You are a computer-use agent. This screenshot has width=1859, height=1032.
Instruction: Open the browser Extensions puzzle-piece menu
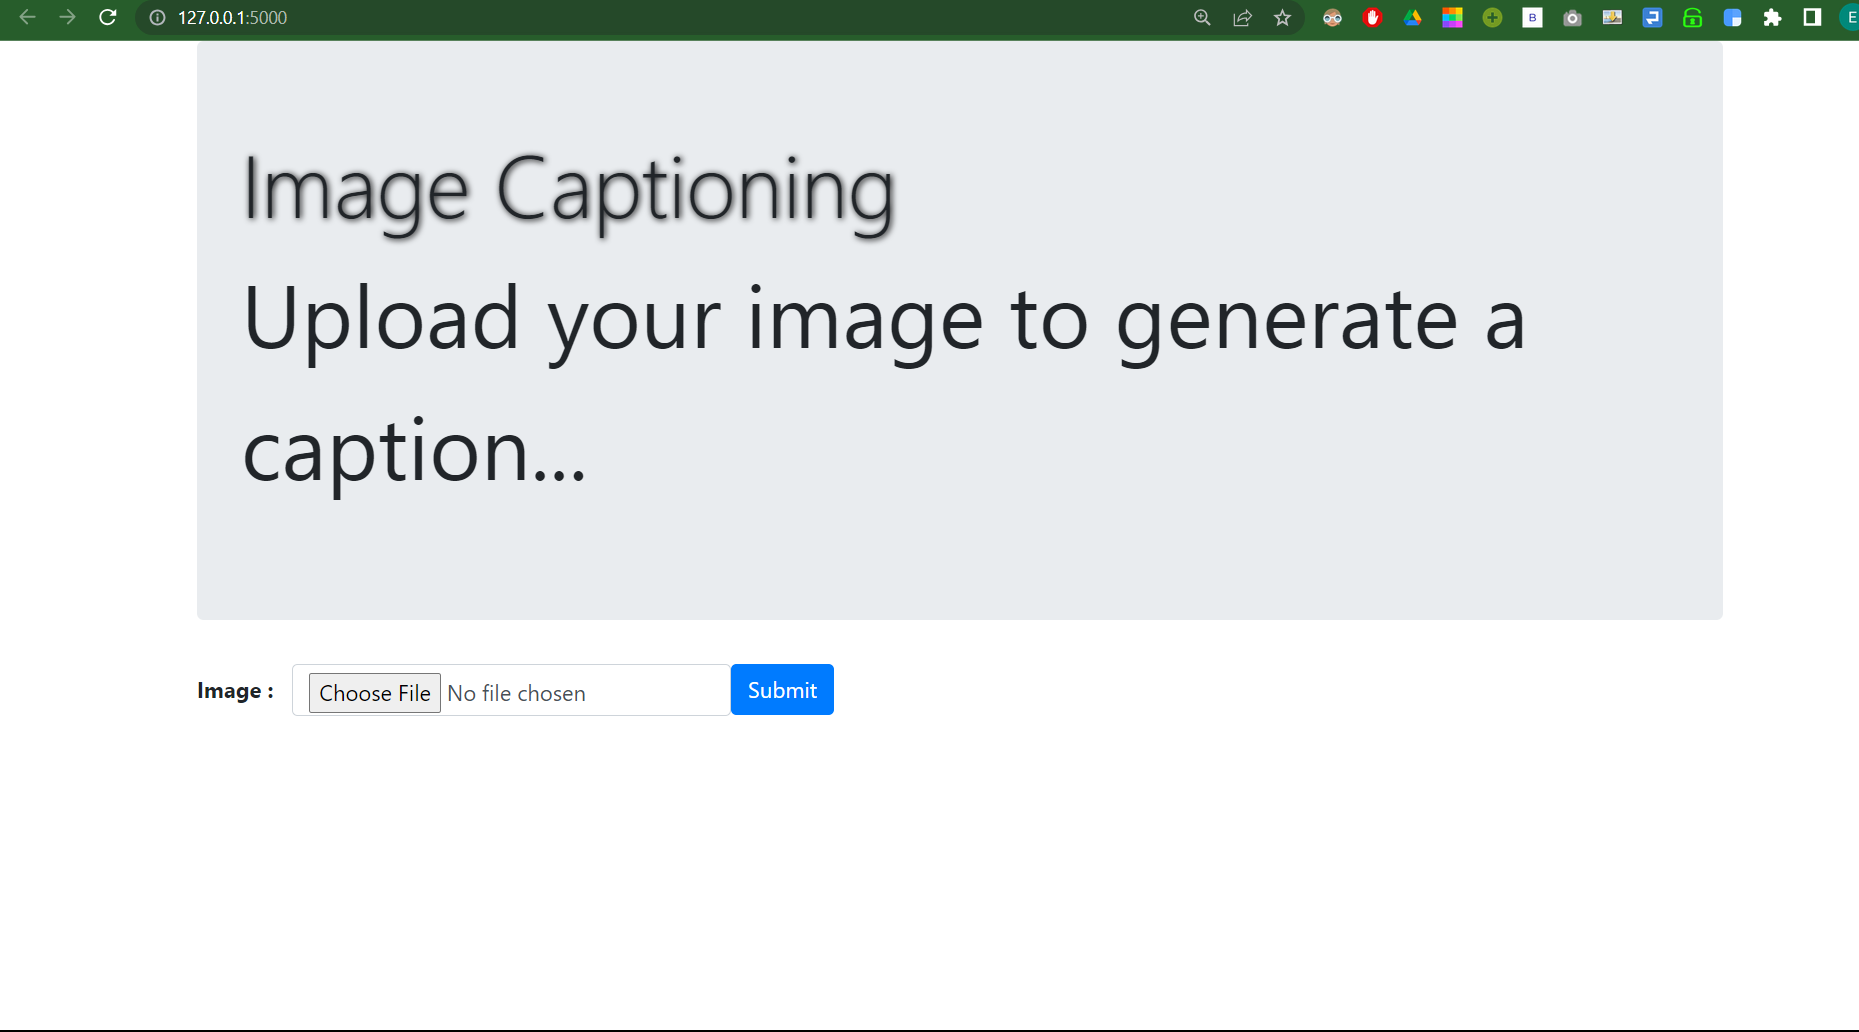pyautogui.click(x=1772, y=17)
